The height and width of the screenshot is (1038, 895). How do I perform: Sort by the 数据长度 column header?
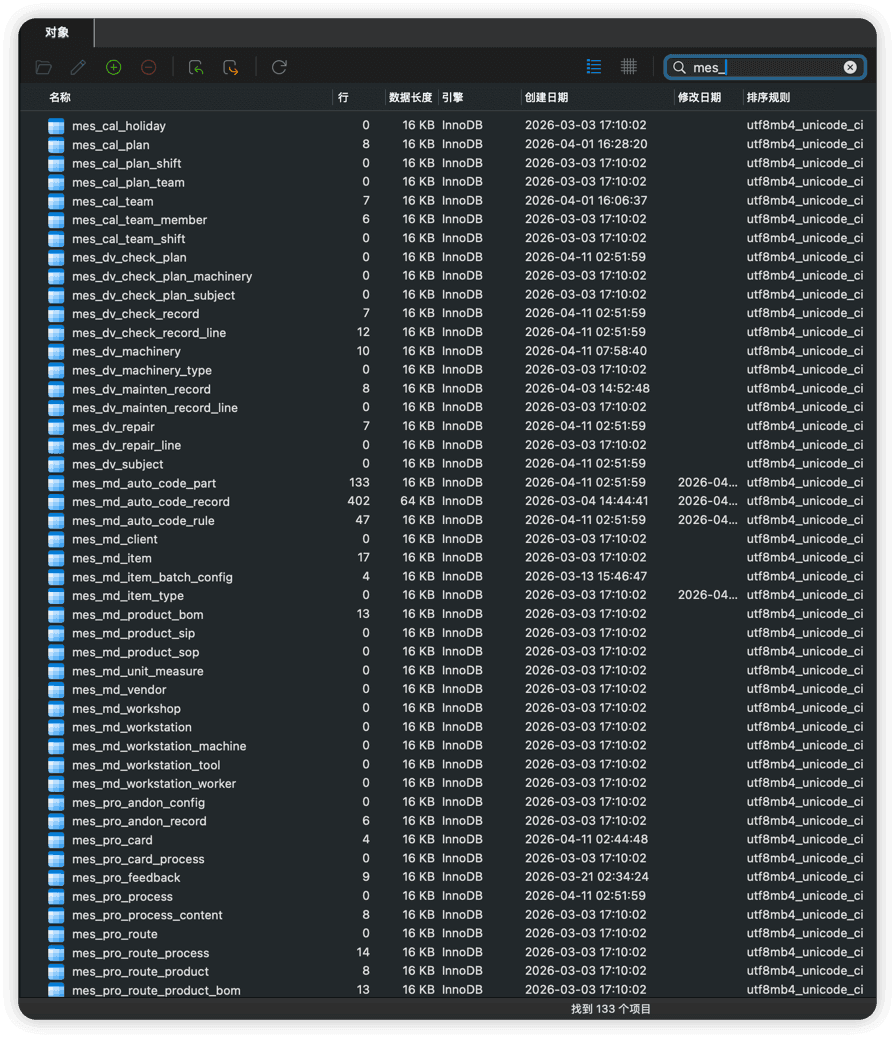click(x=410, y=97)
